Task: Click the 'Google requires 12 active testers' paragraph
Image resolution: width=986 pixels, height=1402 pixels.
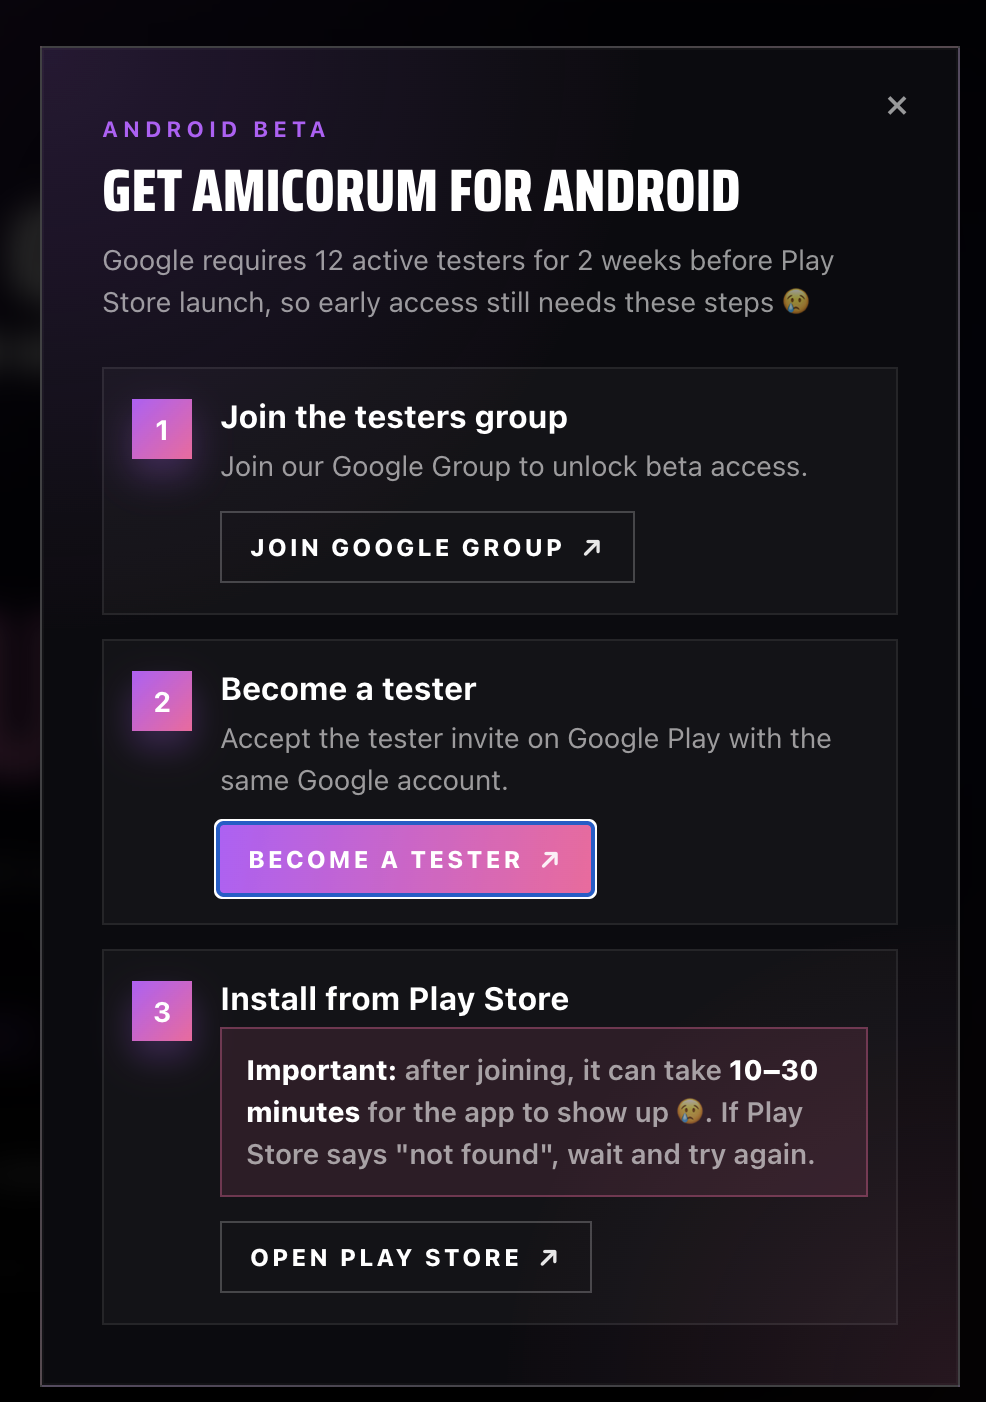Action: click(468, 281)
